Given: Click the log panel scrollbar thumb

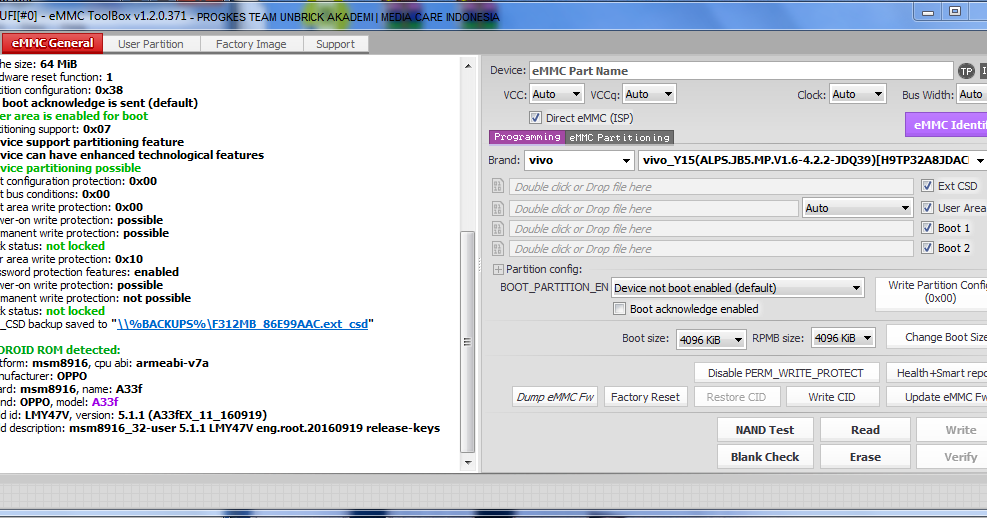Looking at the screenshot, I should click(x=468, y=342).
